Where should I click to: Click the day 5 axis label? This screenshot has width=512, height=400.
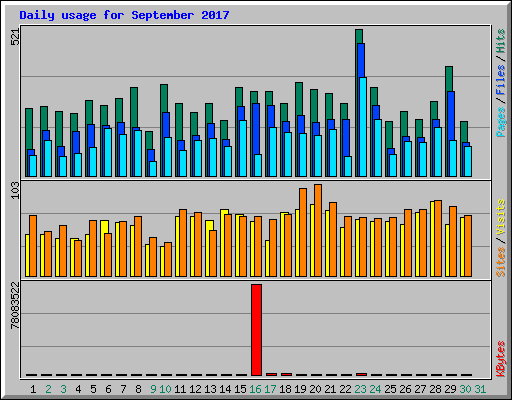pos(93,389)
